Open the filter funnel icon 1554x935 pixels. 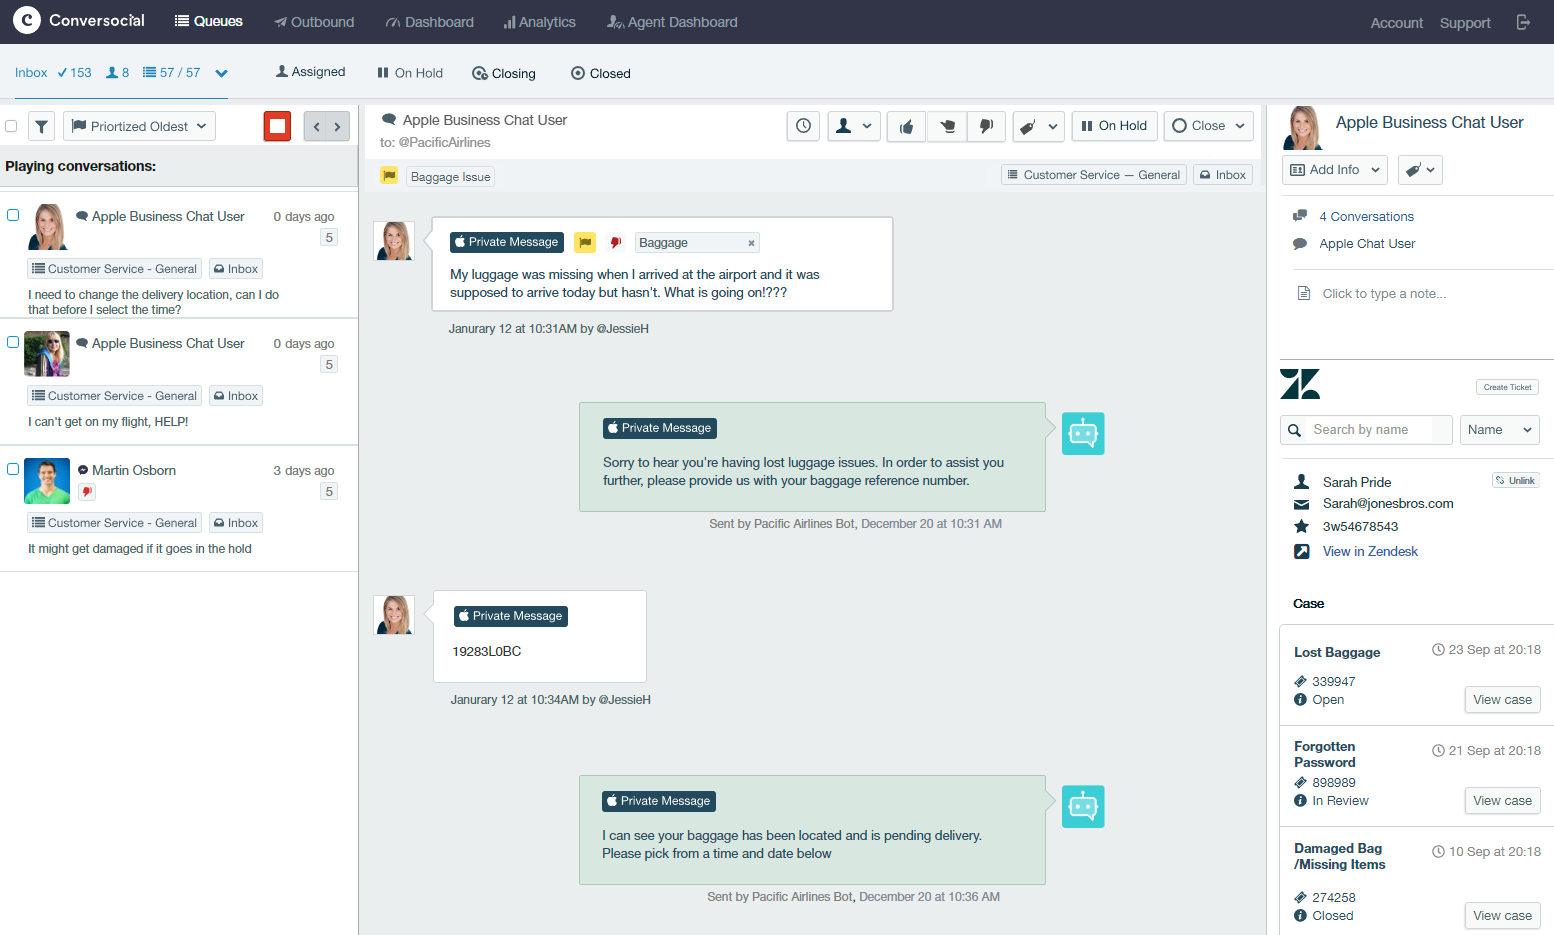click(41, 126)
